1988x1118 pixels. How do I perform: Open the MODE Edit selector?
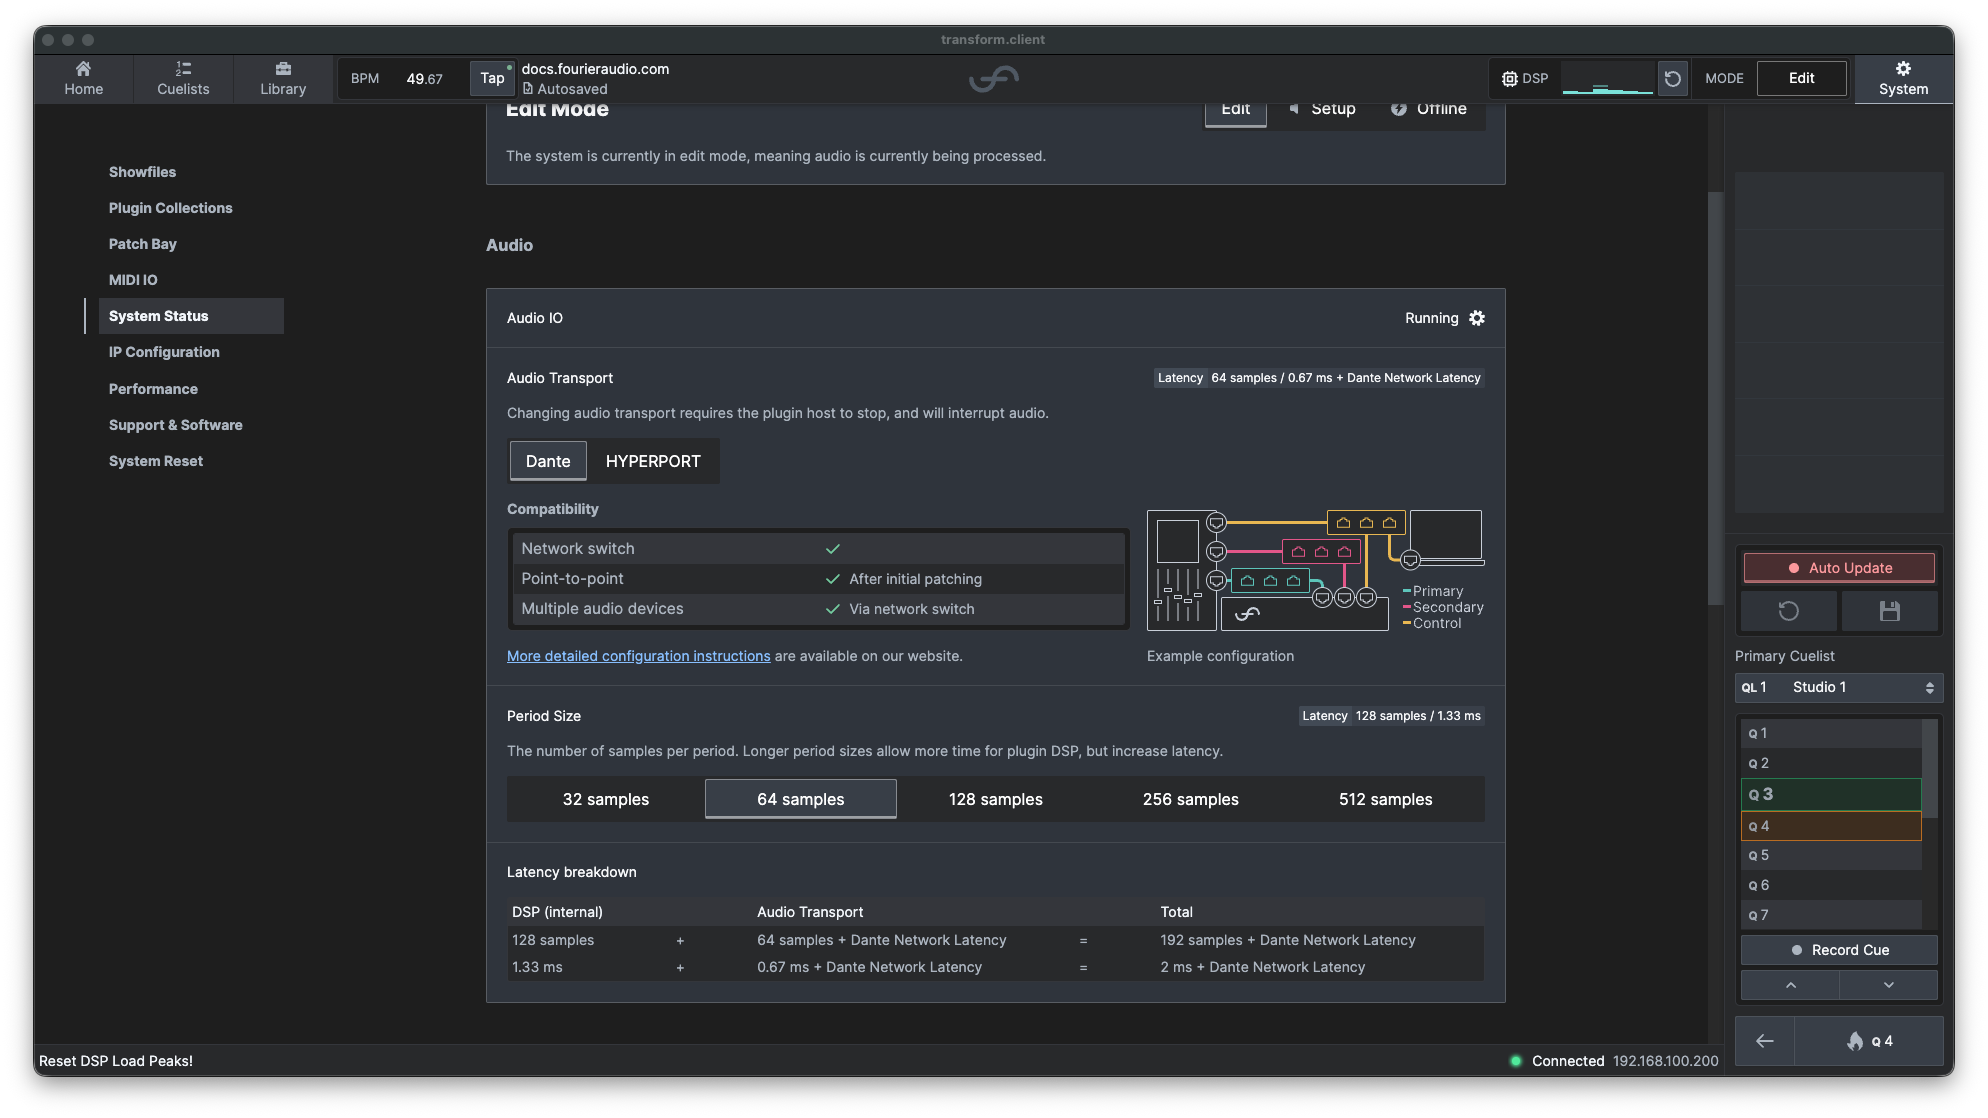click(x=1801, y=78)
